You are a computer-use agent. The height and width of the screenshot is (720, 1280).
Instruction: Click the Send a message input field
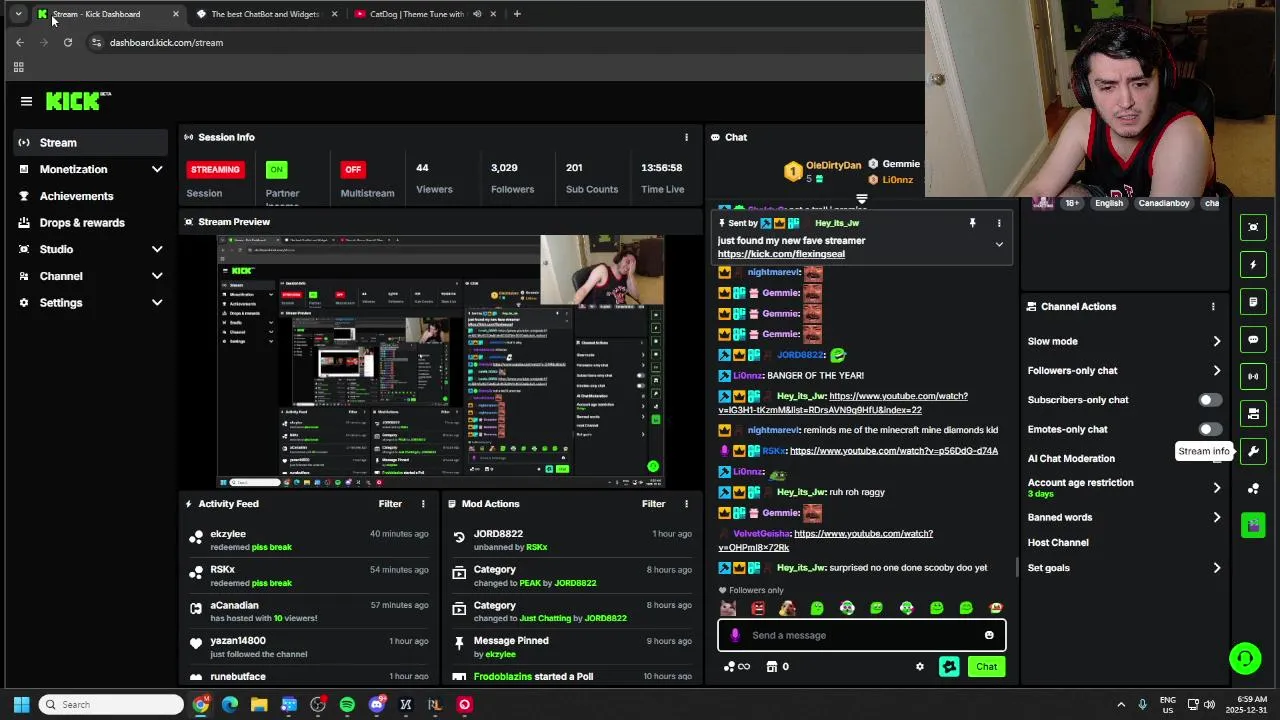pos(861,635)
